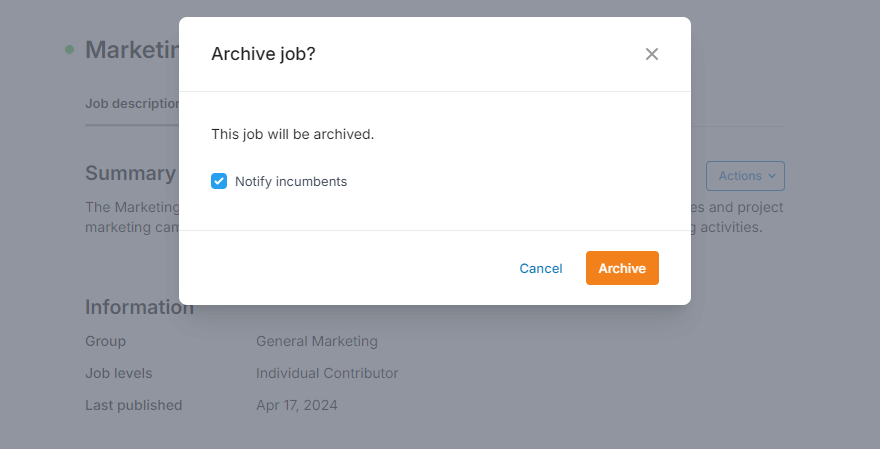880x449 pixels.
Task: Select the Marketing job title heading
Action: click(x=131, y=50)
